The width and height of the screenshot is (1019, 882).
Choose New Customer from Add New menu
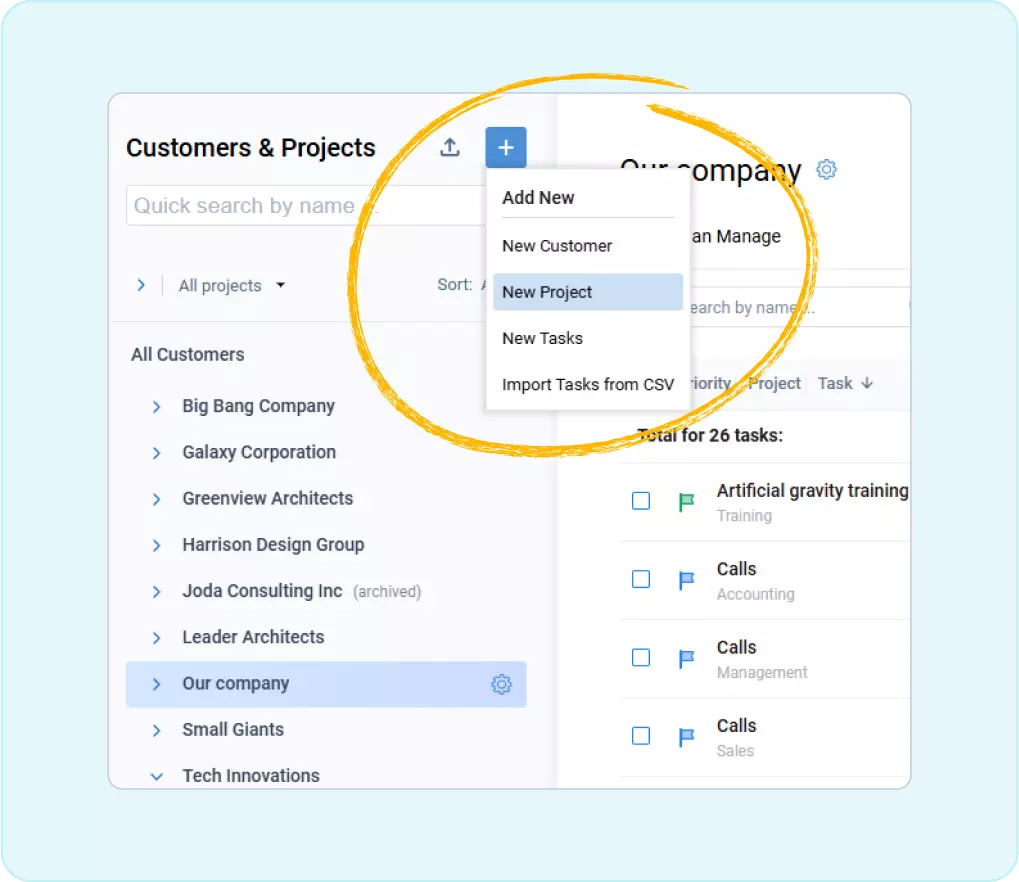tap(557, 246)
